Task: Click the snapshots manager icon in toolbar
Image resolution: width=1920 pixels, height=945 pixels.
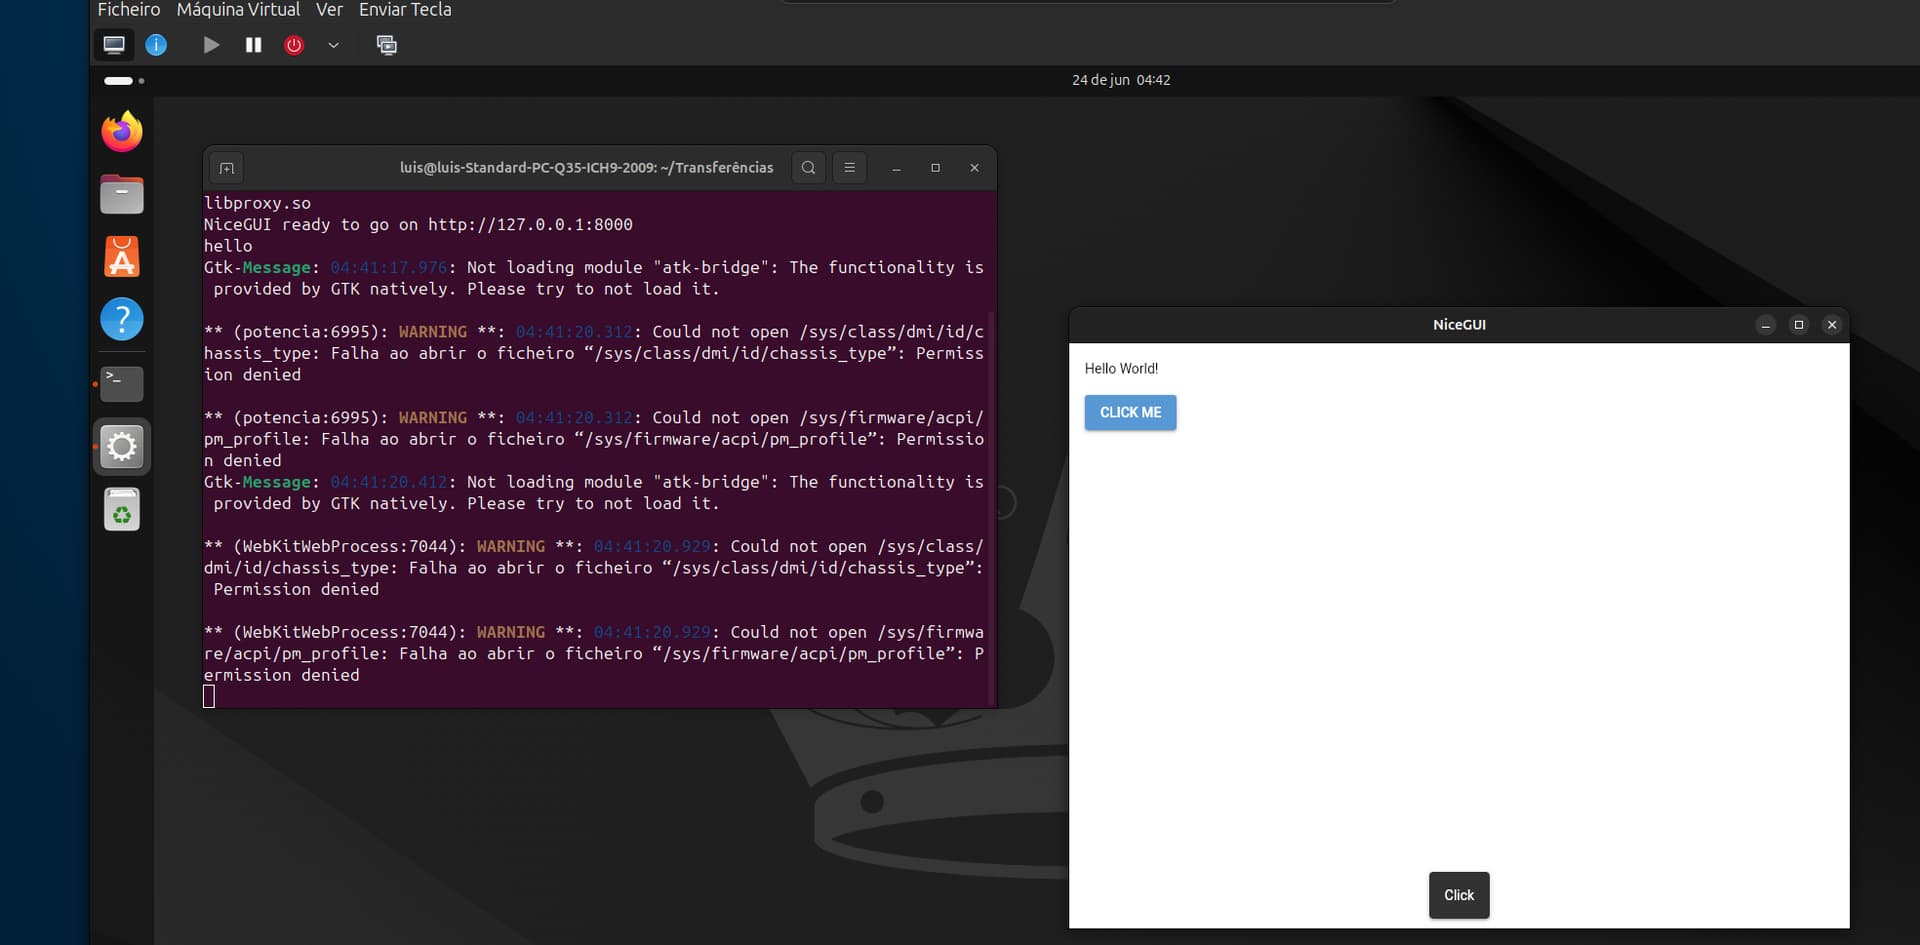Action: click(386, 45)
